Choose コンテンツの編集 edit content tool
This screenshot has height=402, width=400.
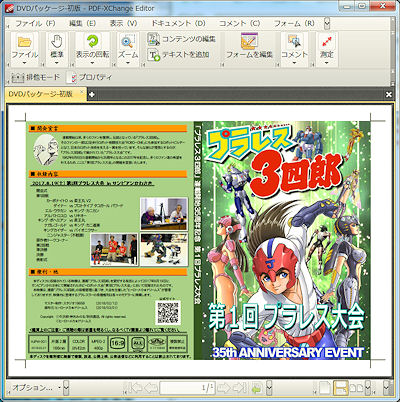coord(182,39)
